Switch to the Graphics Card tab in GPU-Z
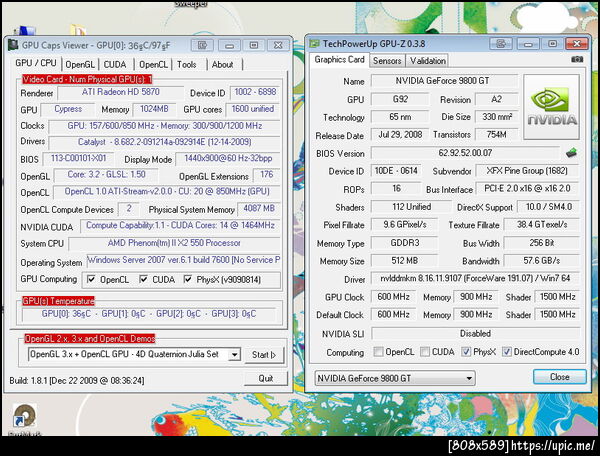Image resolution: width=600 pixels, height=456 pixels. click(339, 60)
